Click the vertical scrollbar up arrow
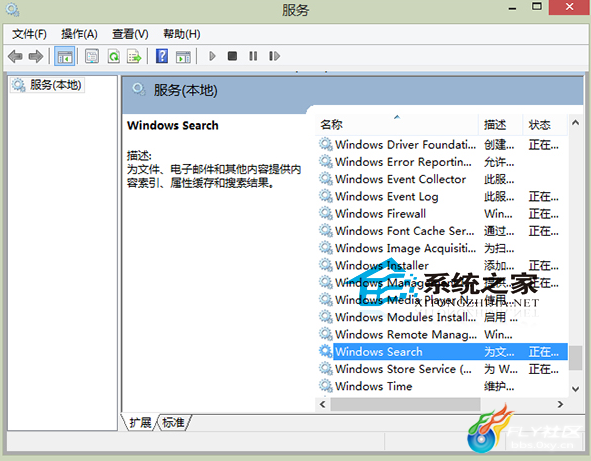This screenshot has height=461, width=591. [x=575, y=123]
